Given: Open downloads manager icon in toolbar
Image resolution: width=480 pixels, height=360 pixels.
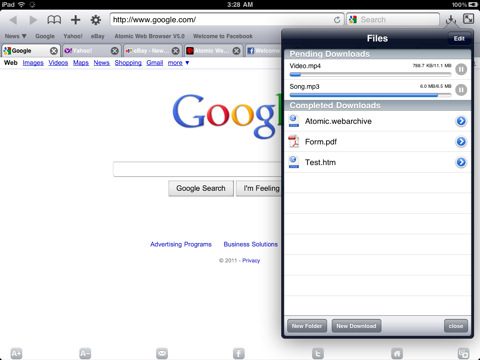Looking at the screenshot, I should coord(451,20).
